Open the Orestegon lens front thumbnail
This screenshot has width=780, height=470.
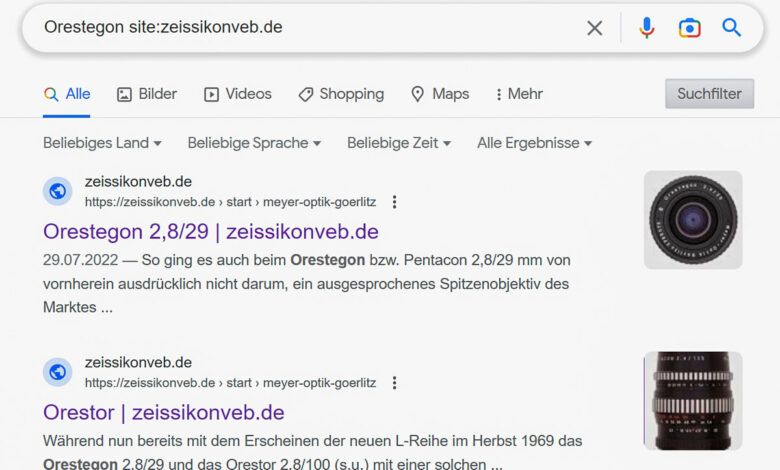tap(693, 220)
